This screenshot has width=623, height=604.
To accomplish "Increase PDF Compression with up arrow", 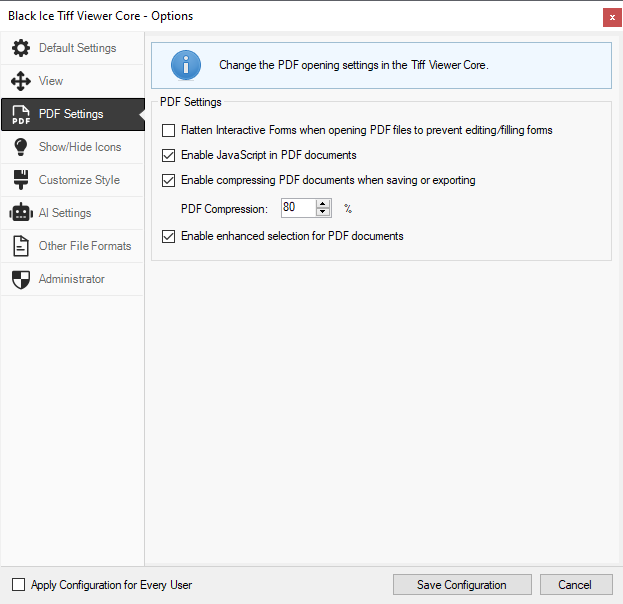I will [323, 204].
